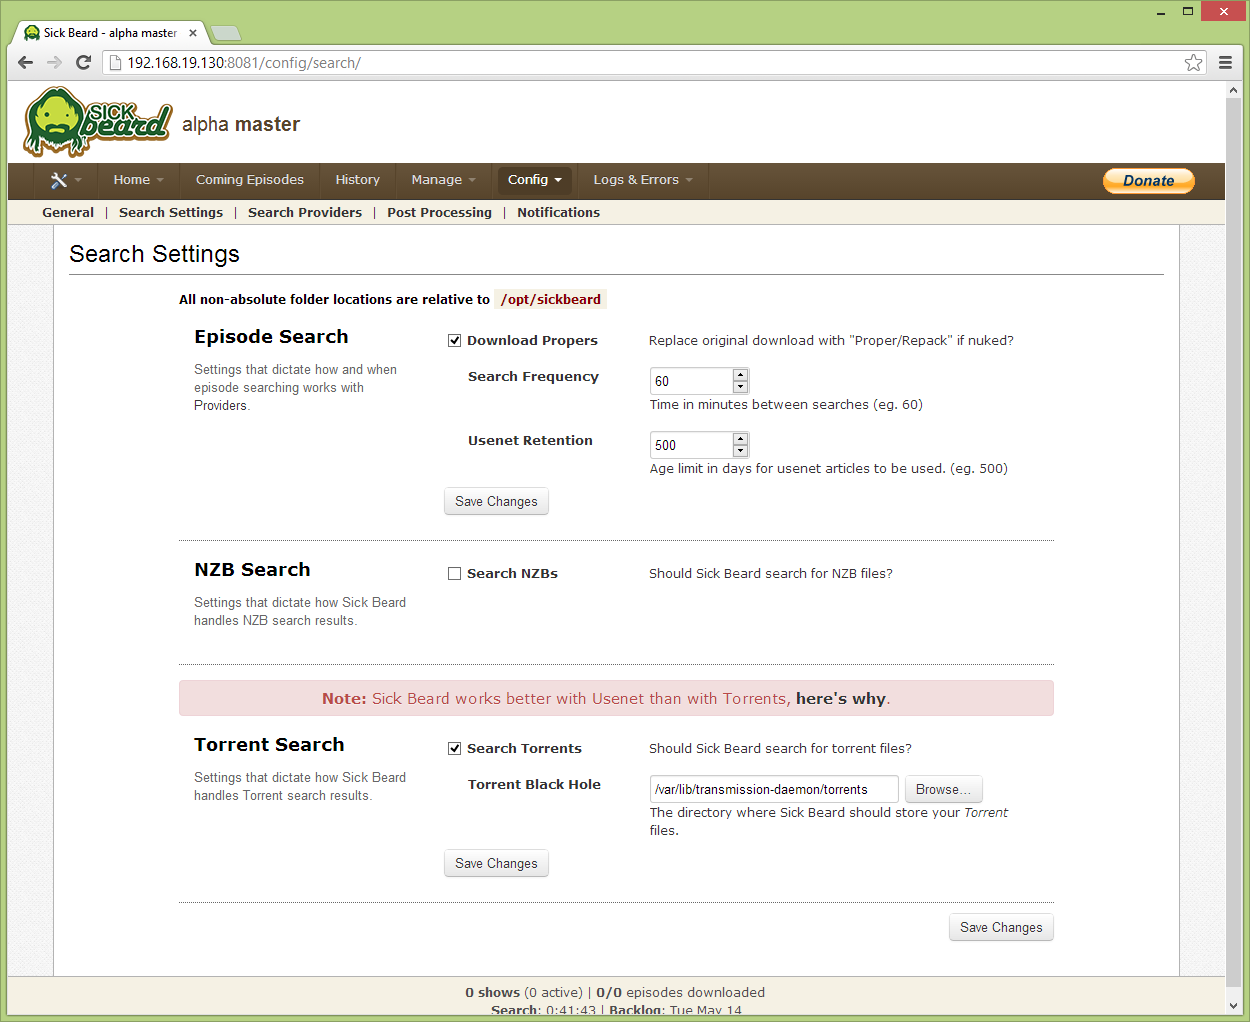Screen dimensions: 1250x1022
Task: Open the Chrome hamburger menu
Action: (1225, 62)
